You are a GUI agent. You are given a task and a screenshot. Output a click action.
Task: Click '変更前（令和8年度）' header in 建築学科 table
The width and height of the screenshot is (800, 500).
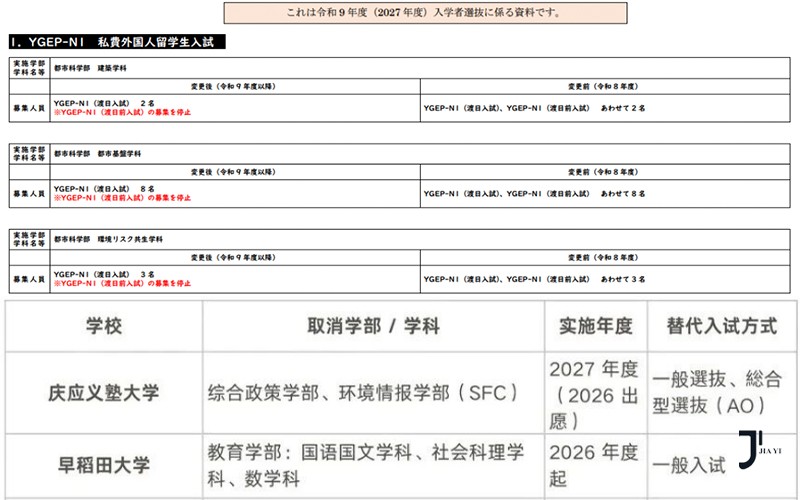tap(603, 87)
